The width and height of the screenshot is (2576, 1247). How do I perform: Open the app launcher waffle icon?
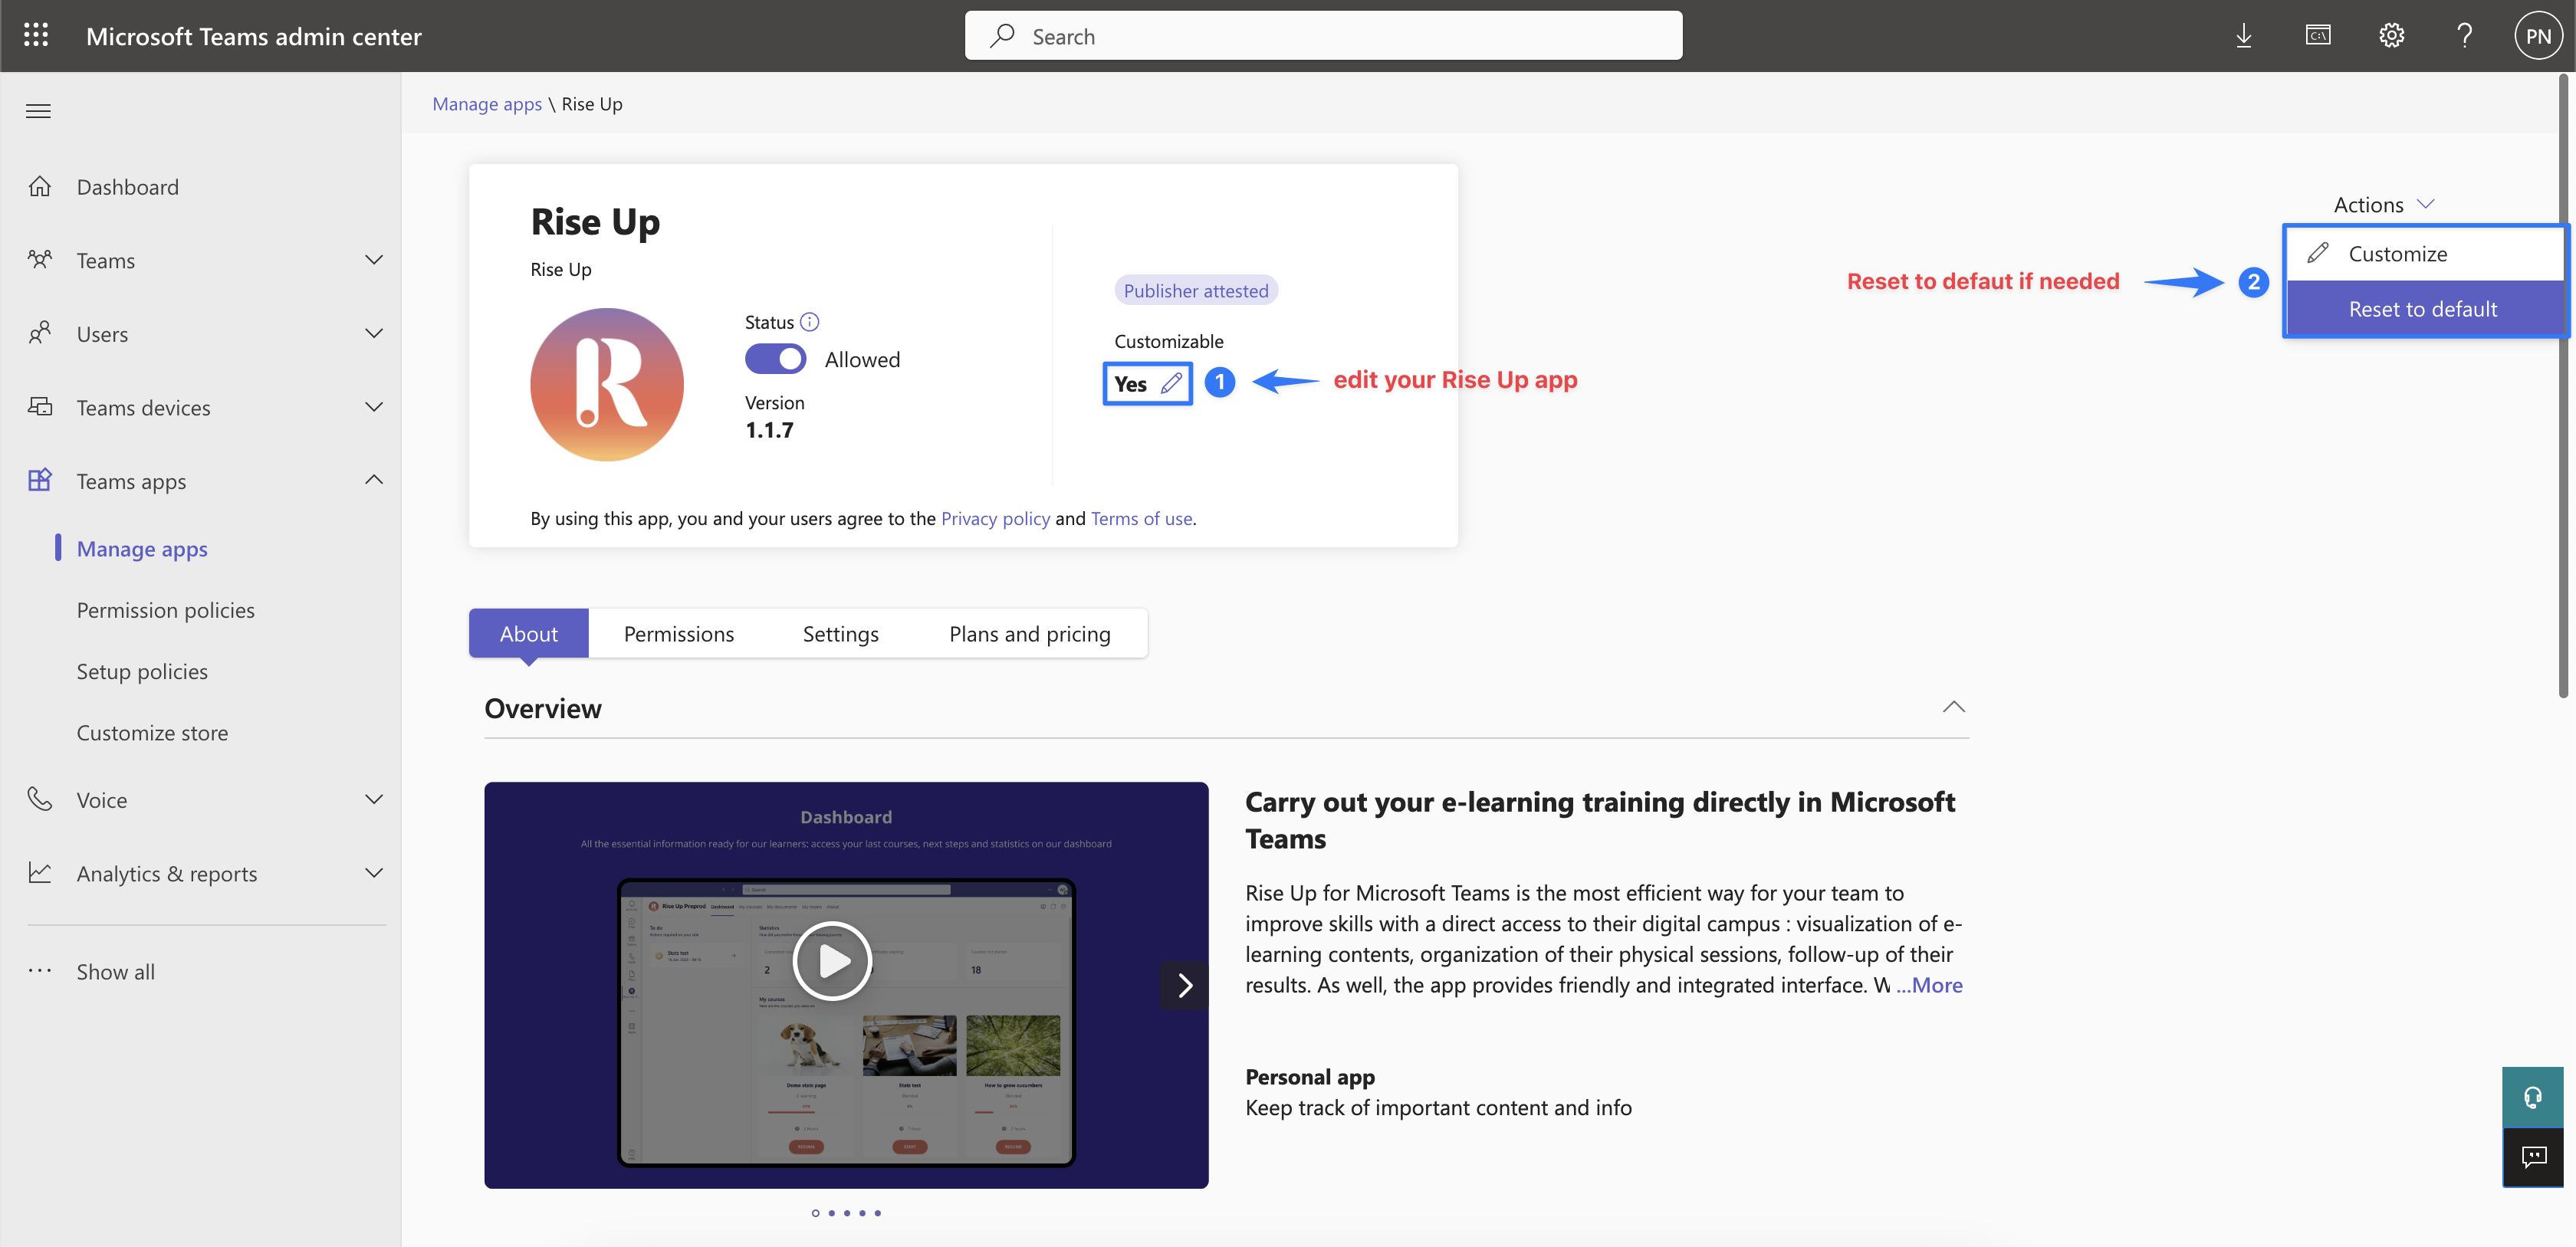(x=36, y=36)
